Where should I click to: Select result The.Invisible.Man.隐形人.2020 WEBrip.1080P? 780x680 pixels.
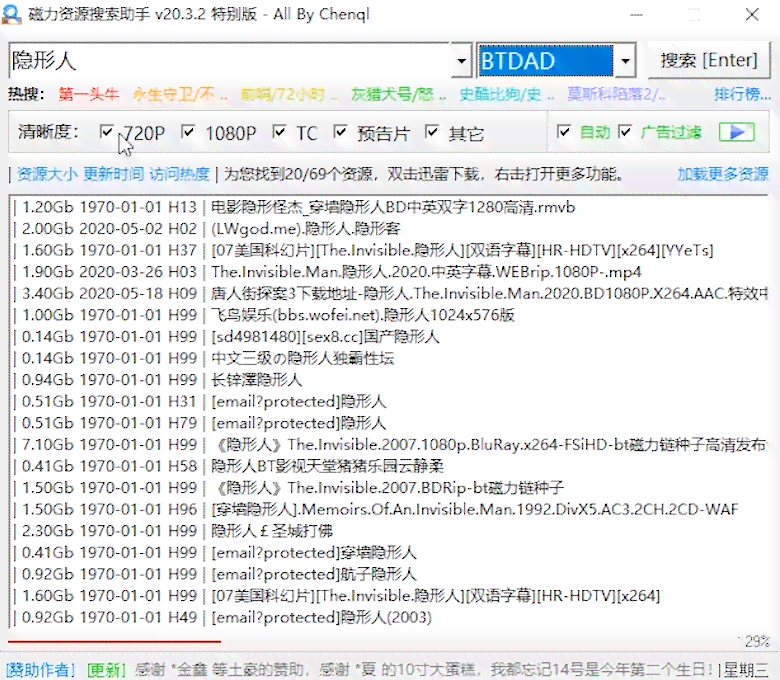(389, 272)
